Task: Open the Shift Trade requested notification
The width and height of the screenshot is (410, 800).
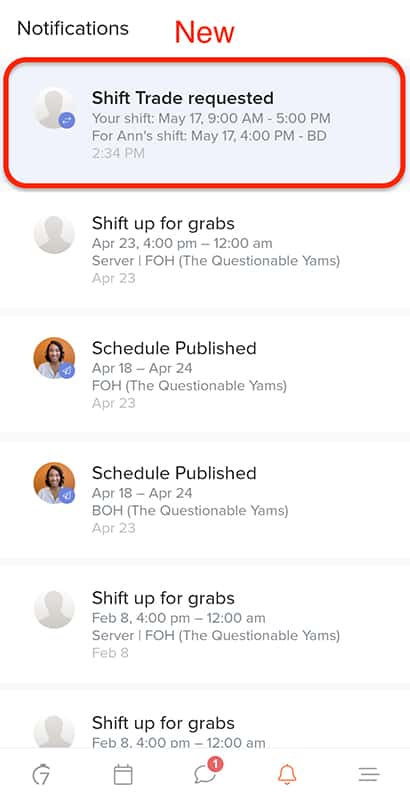Action: [x=205, y=123]
